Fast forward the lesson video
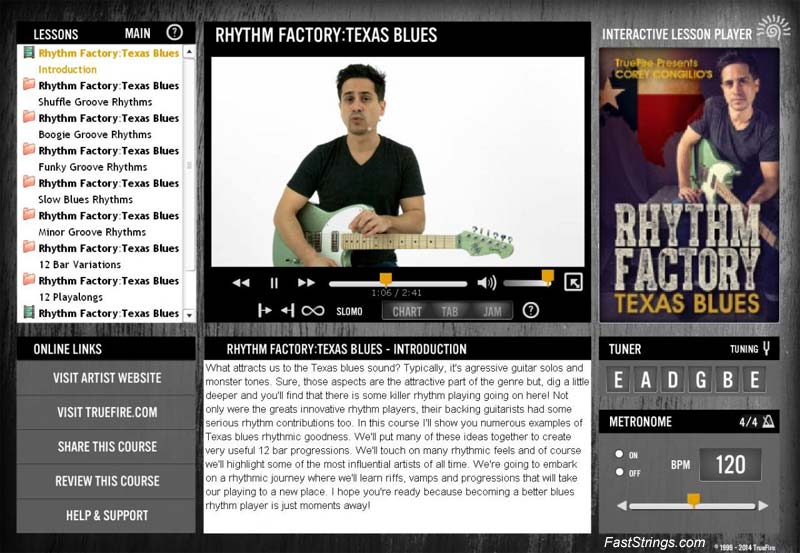Screen dimensions: 800x553 click(306, 283)
